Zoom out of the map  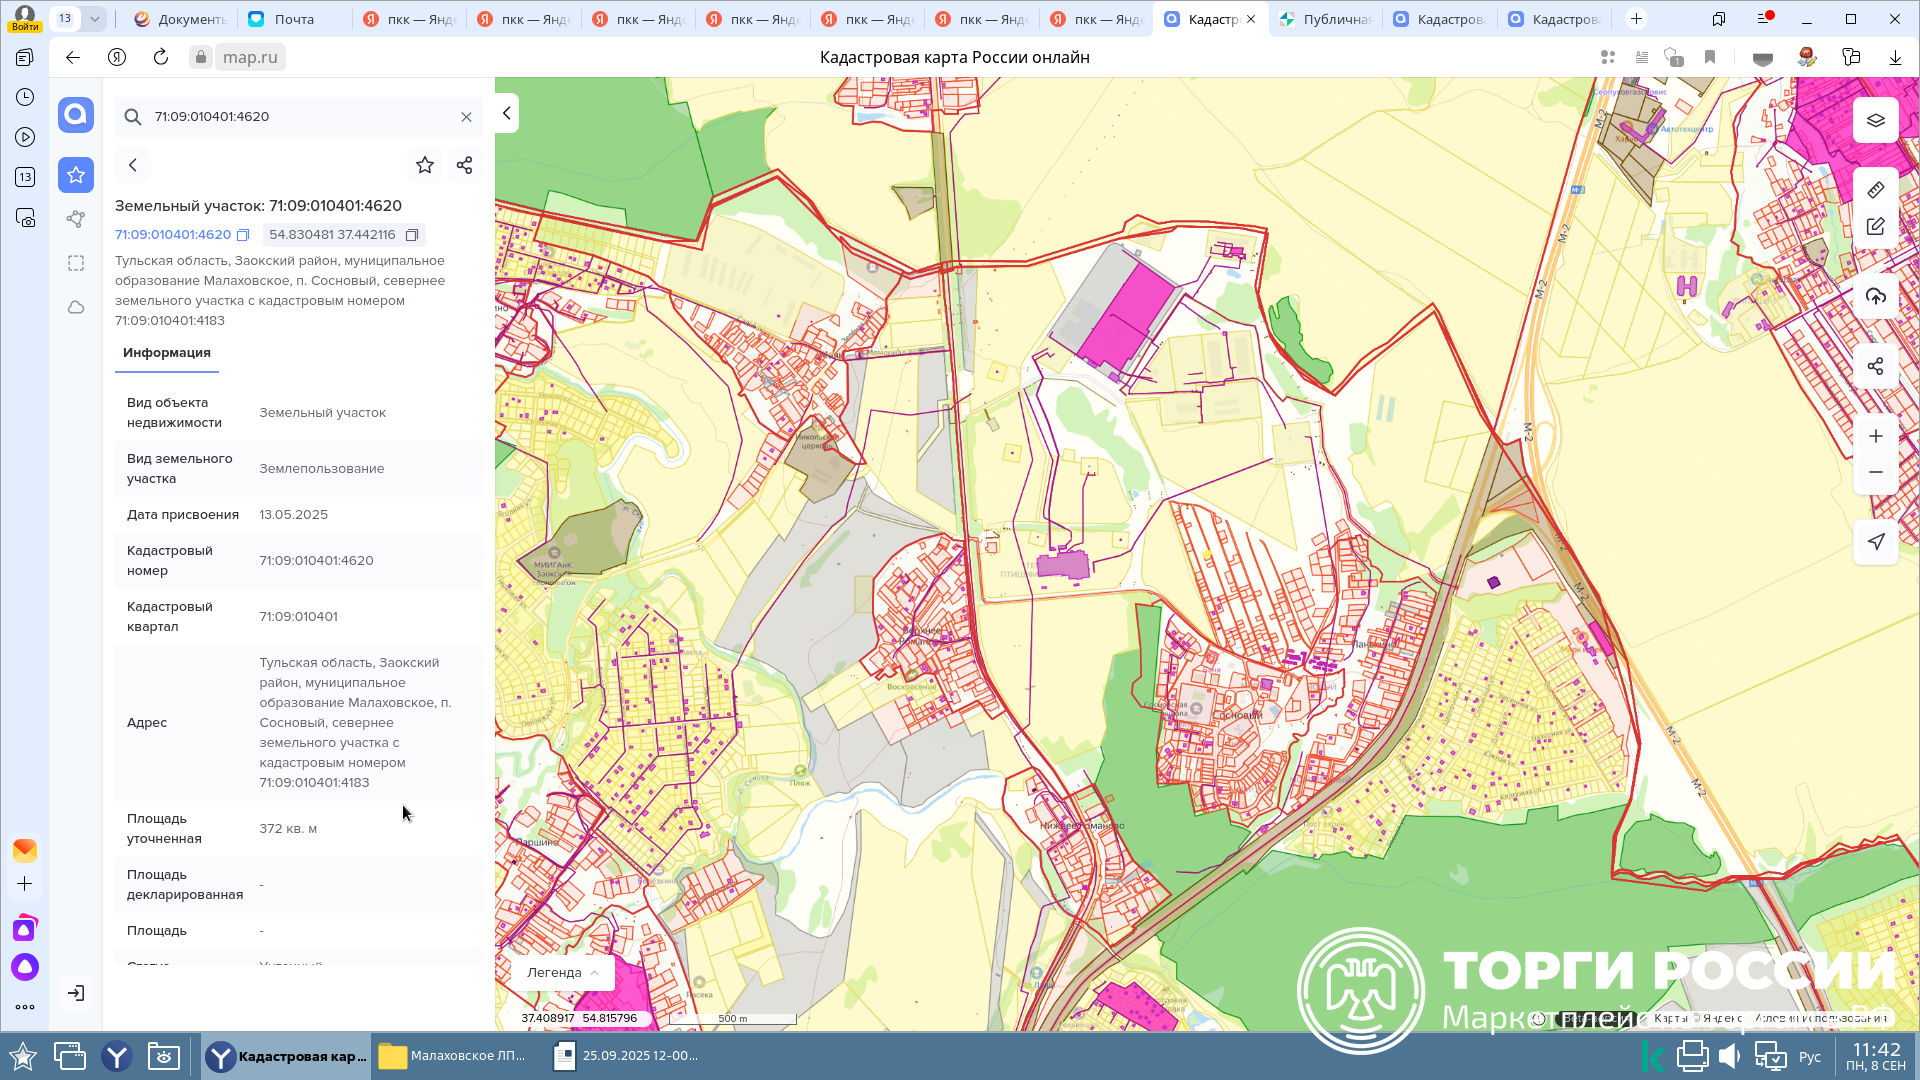click(1875, 472)
